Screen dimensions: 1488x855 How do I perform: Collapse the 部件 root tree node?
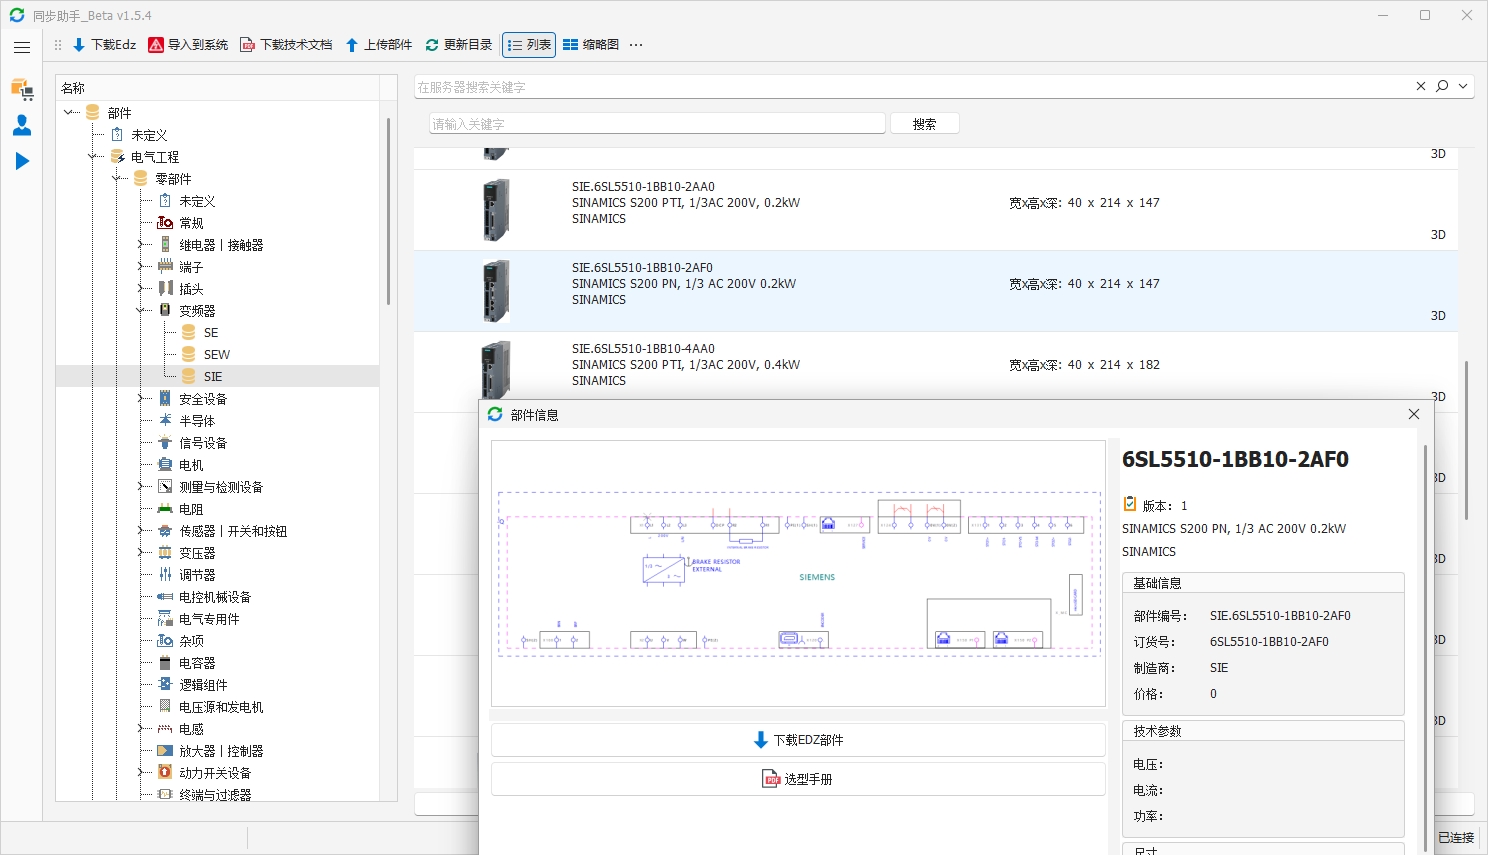[69, 112]
